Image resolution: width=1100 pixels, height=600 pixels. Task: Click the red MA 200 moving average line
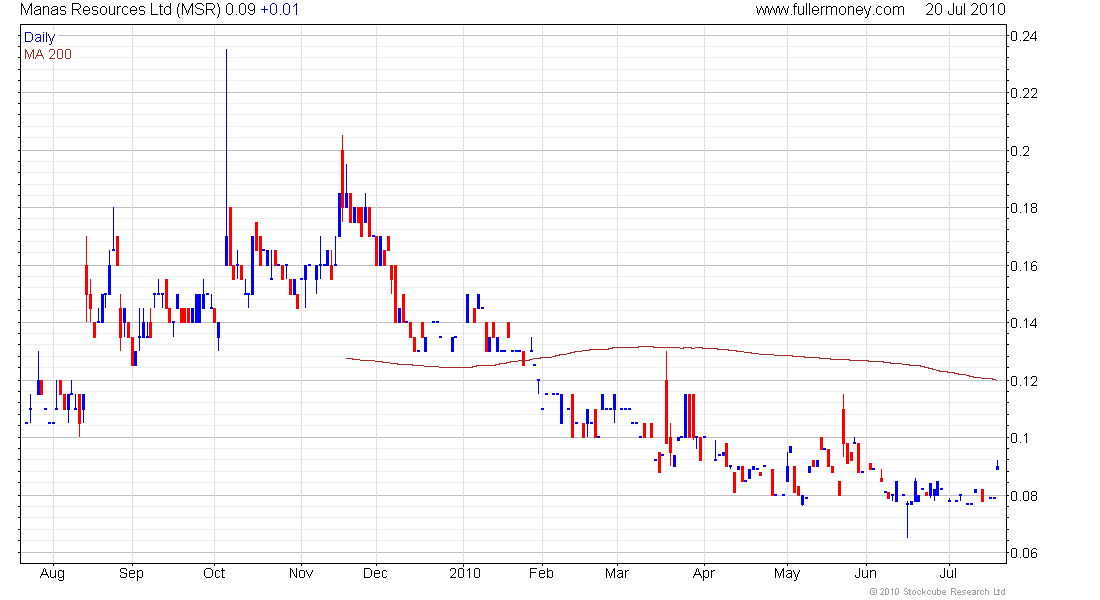[670, 347]
